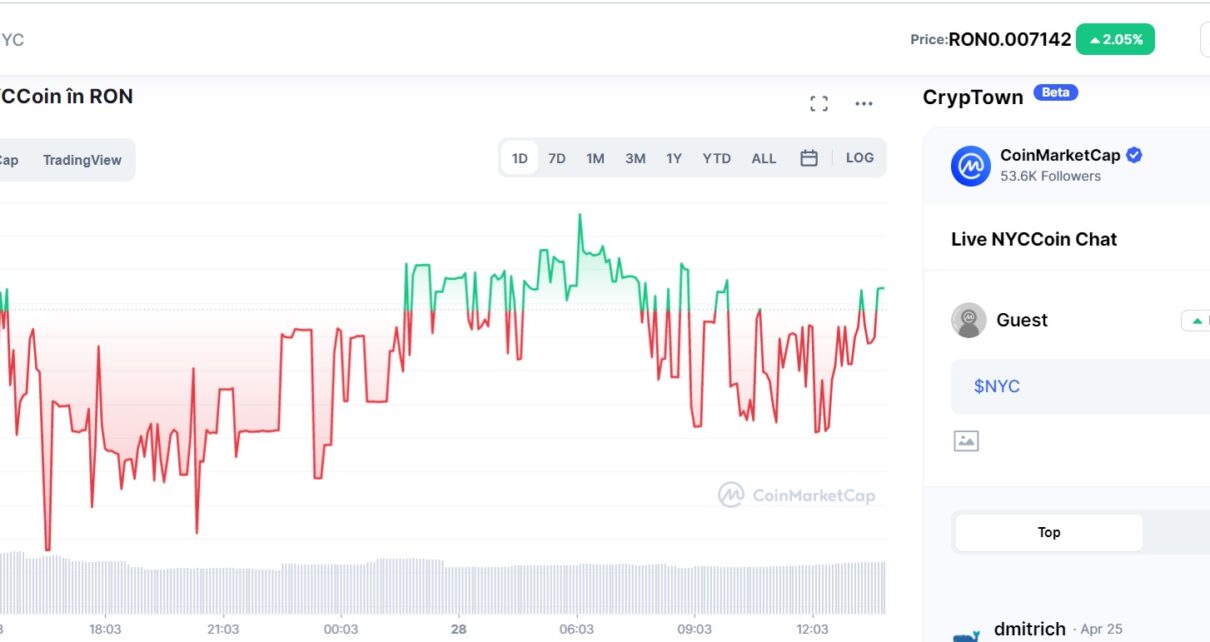This screenshot has height=642, width=1210.
Task: Click the RON0.007142 price value
Action: [1010, 40]
